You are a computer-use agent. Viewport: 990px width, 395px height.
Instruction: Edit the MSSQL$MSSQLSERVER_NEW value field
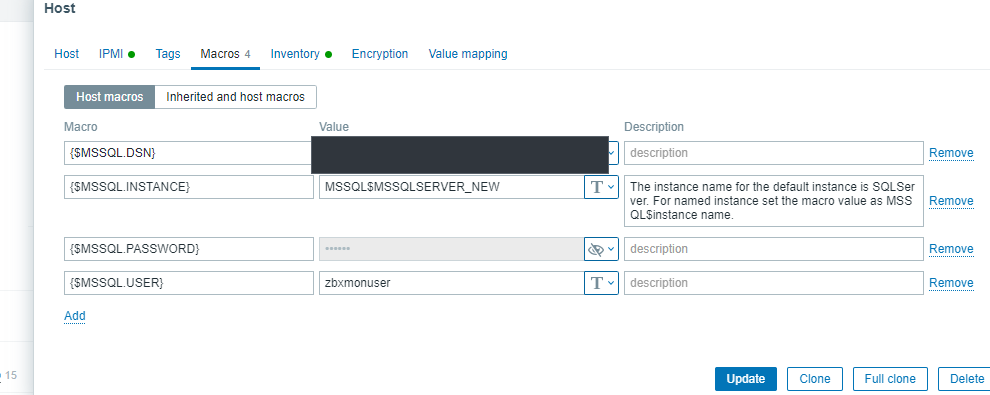click(x=451, y=187)
